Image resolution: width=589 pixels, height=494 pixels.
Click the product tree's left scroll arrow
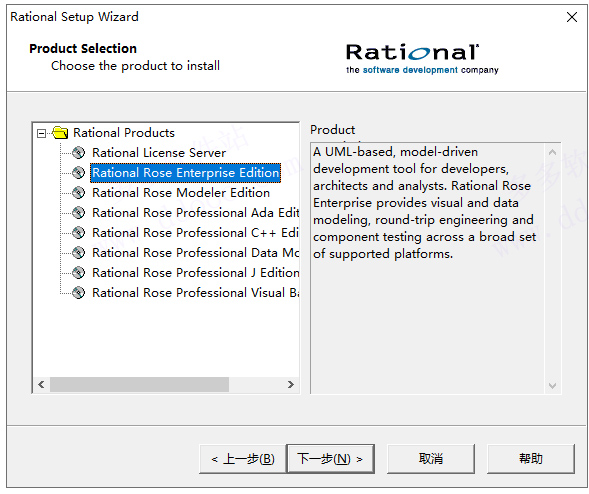click(x=41, y=384)
